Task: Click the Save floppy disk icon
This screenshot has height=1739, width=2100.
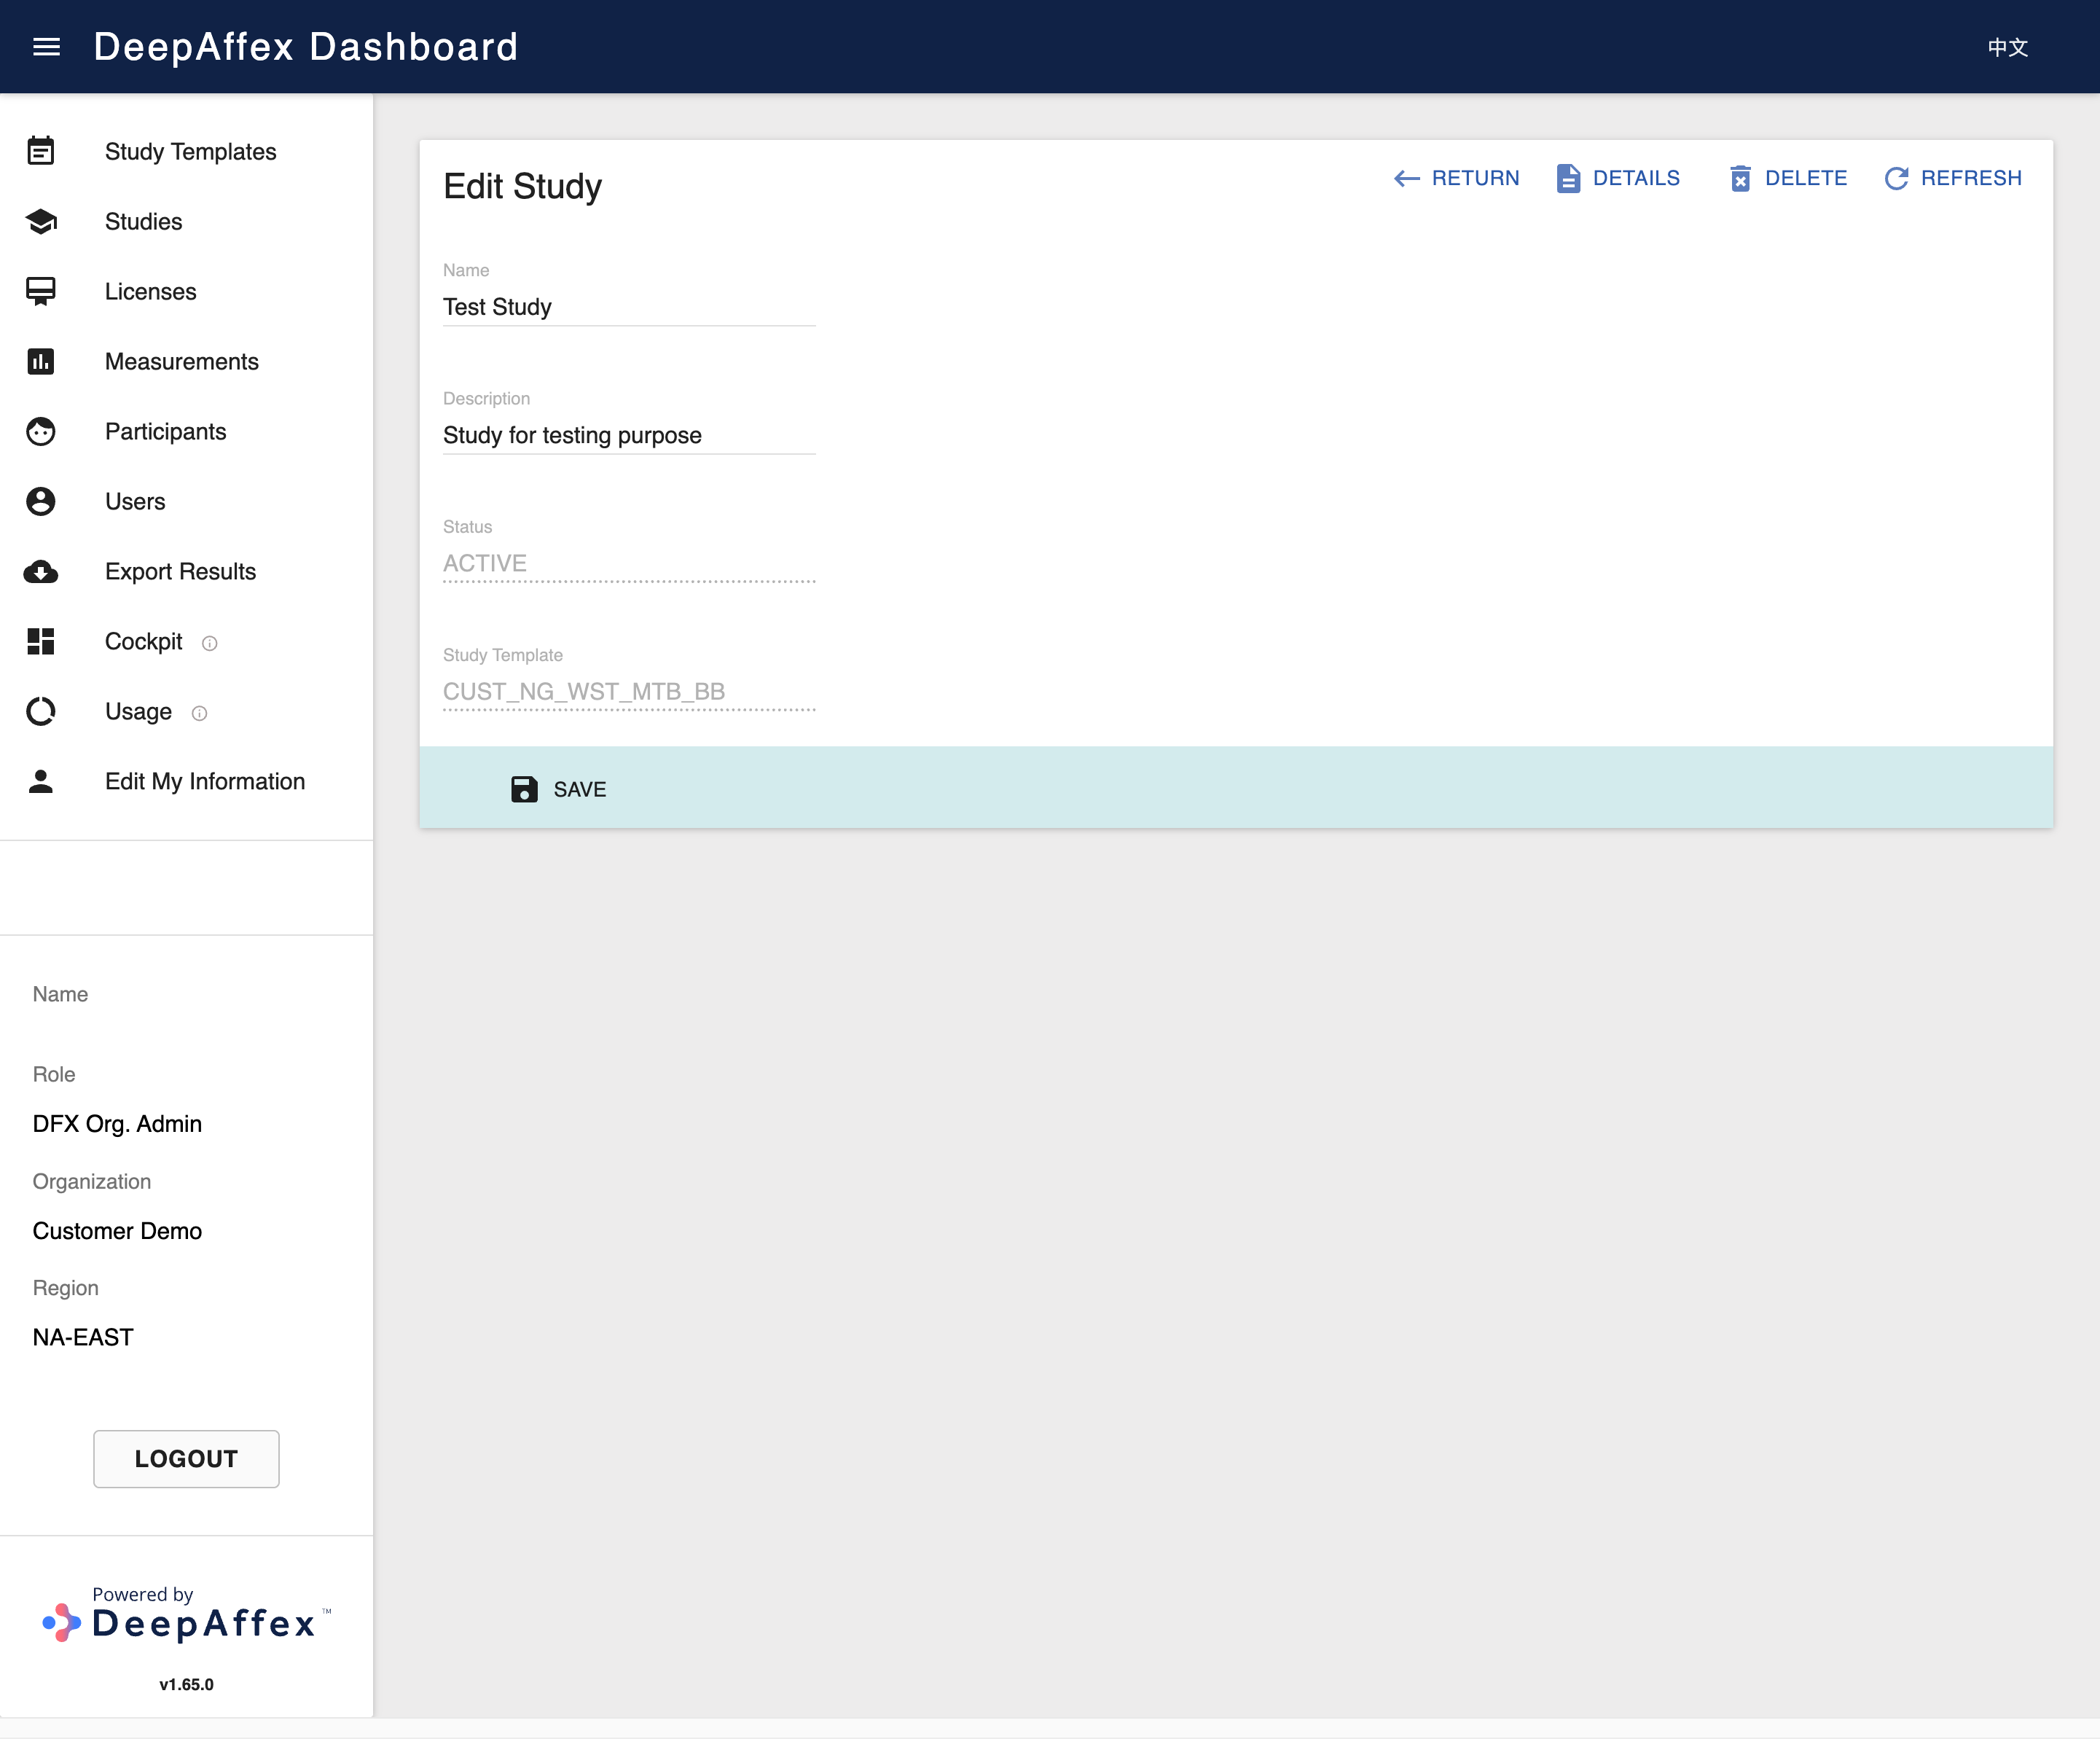Action: tap(524, 789)
